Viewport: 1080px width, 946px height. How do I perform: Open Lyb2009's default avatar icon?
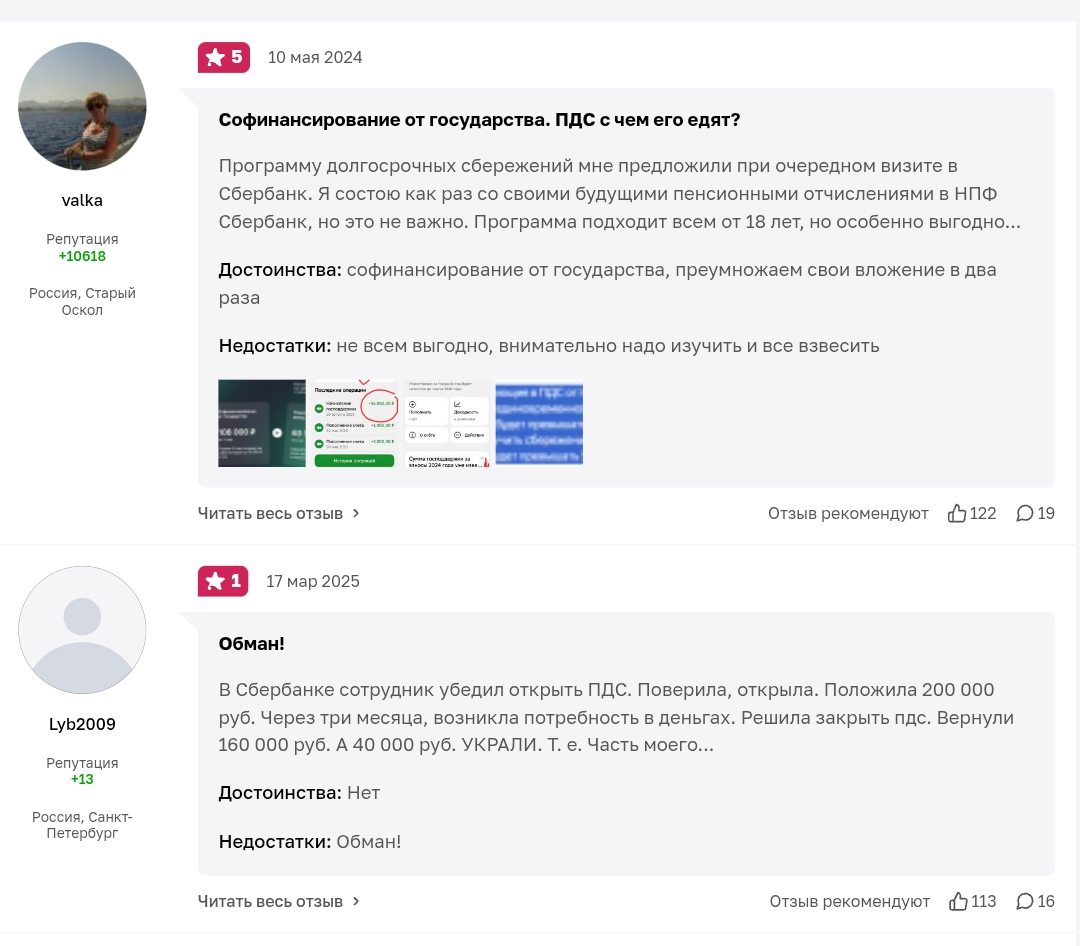[82, 630]
